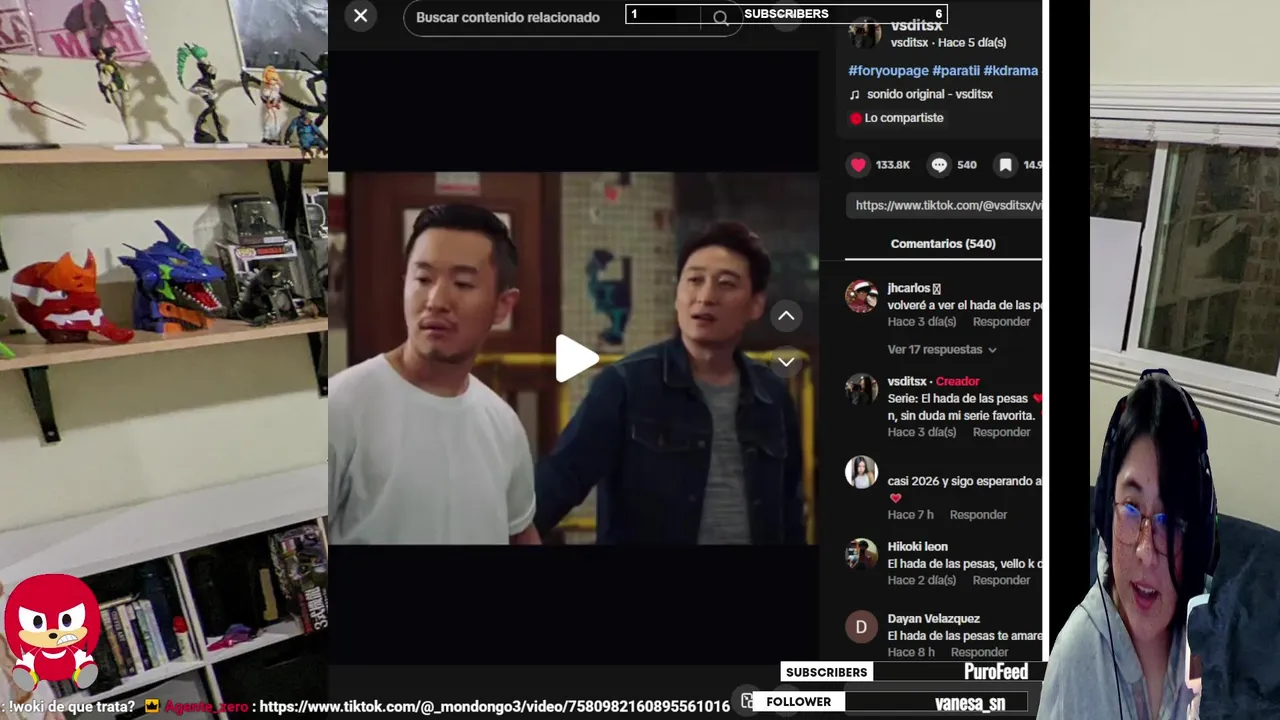
Task: Open the vsditsx avatar beside the Creador comment
Action: pos(861,389)
